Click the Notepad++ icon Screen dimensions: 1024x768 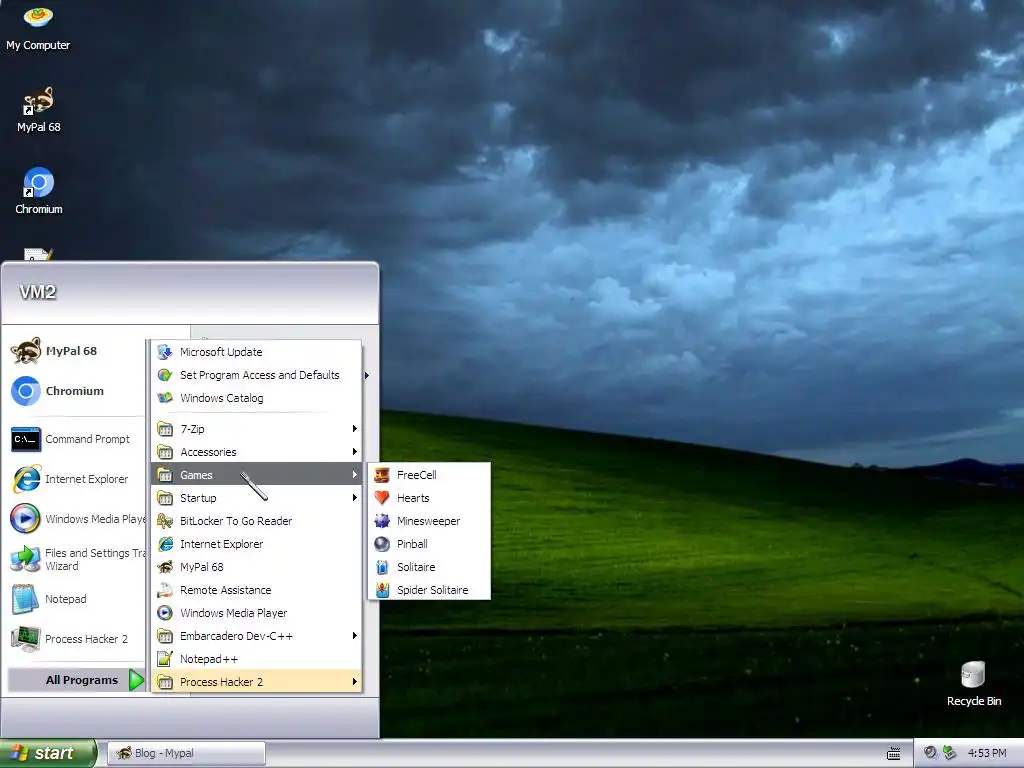tap(165, 659)
